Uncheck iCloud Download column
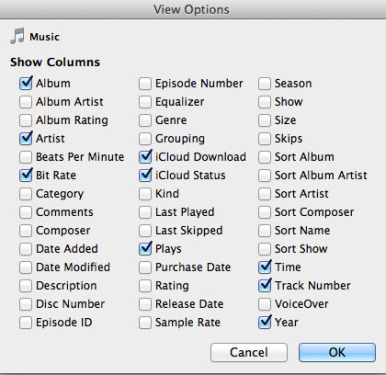386x375 pixels. coord(145,157)
